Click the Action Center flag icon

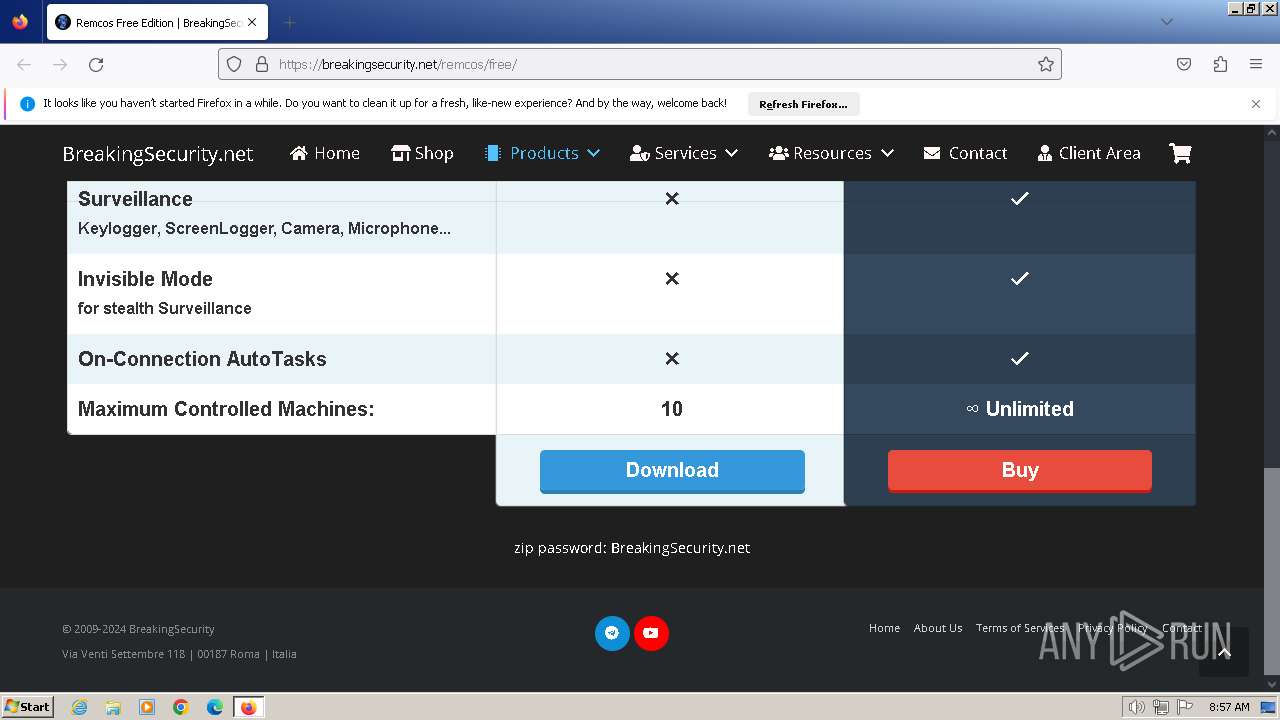coord(1186,707)
